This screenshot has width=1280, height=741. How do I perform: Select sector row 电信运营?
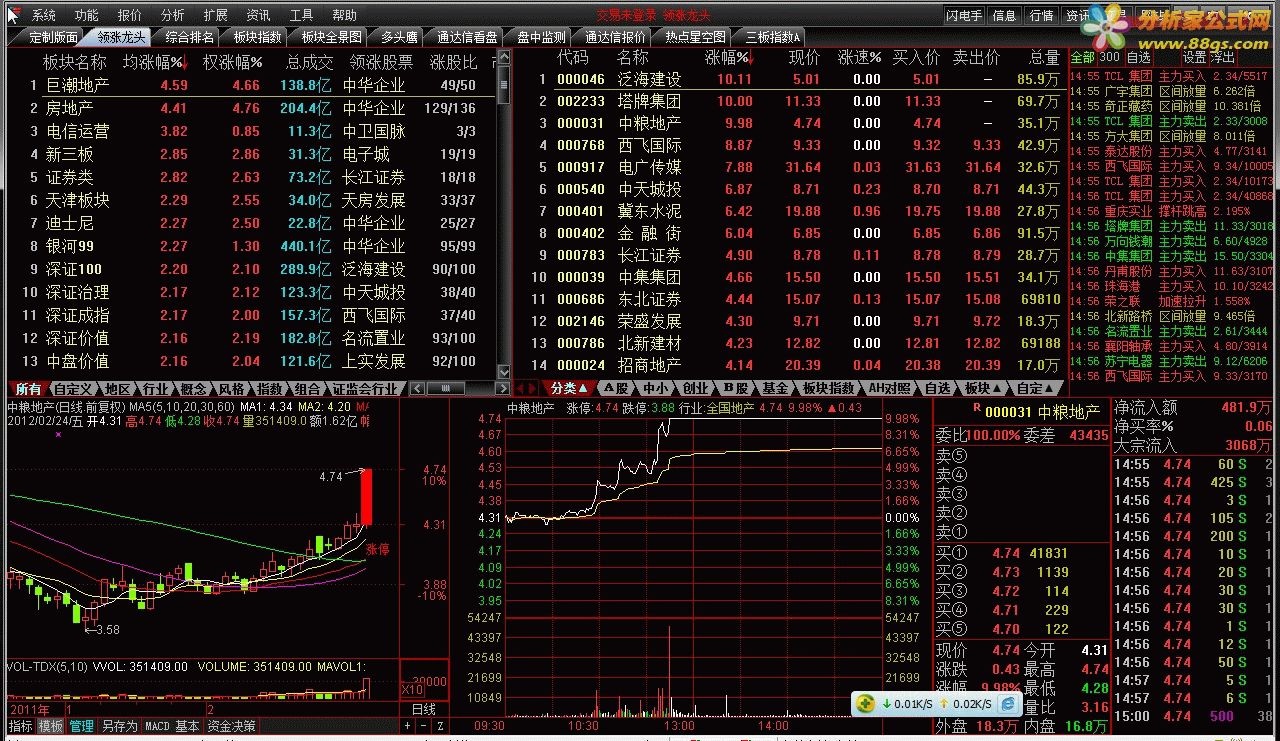pos(252,131)
